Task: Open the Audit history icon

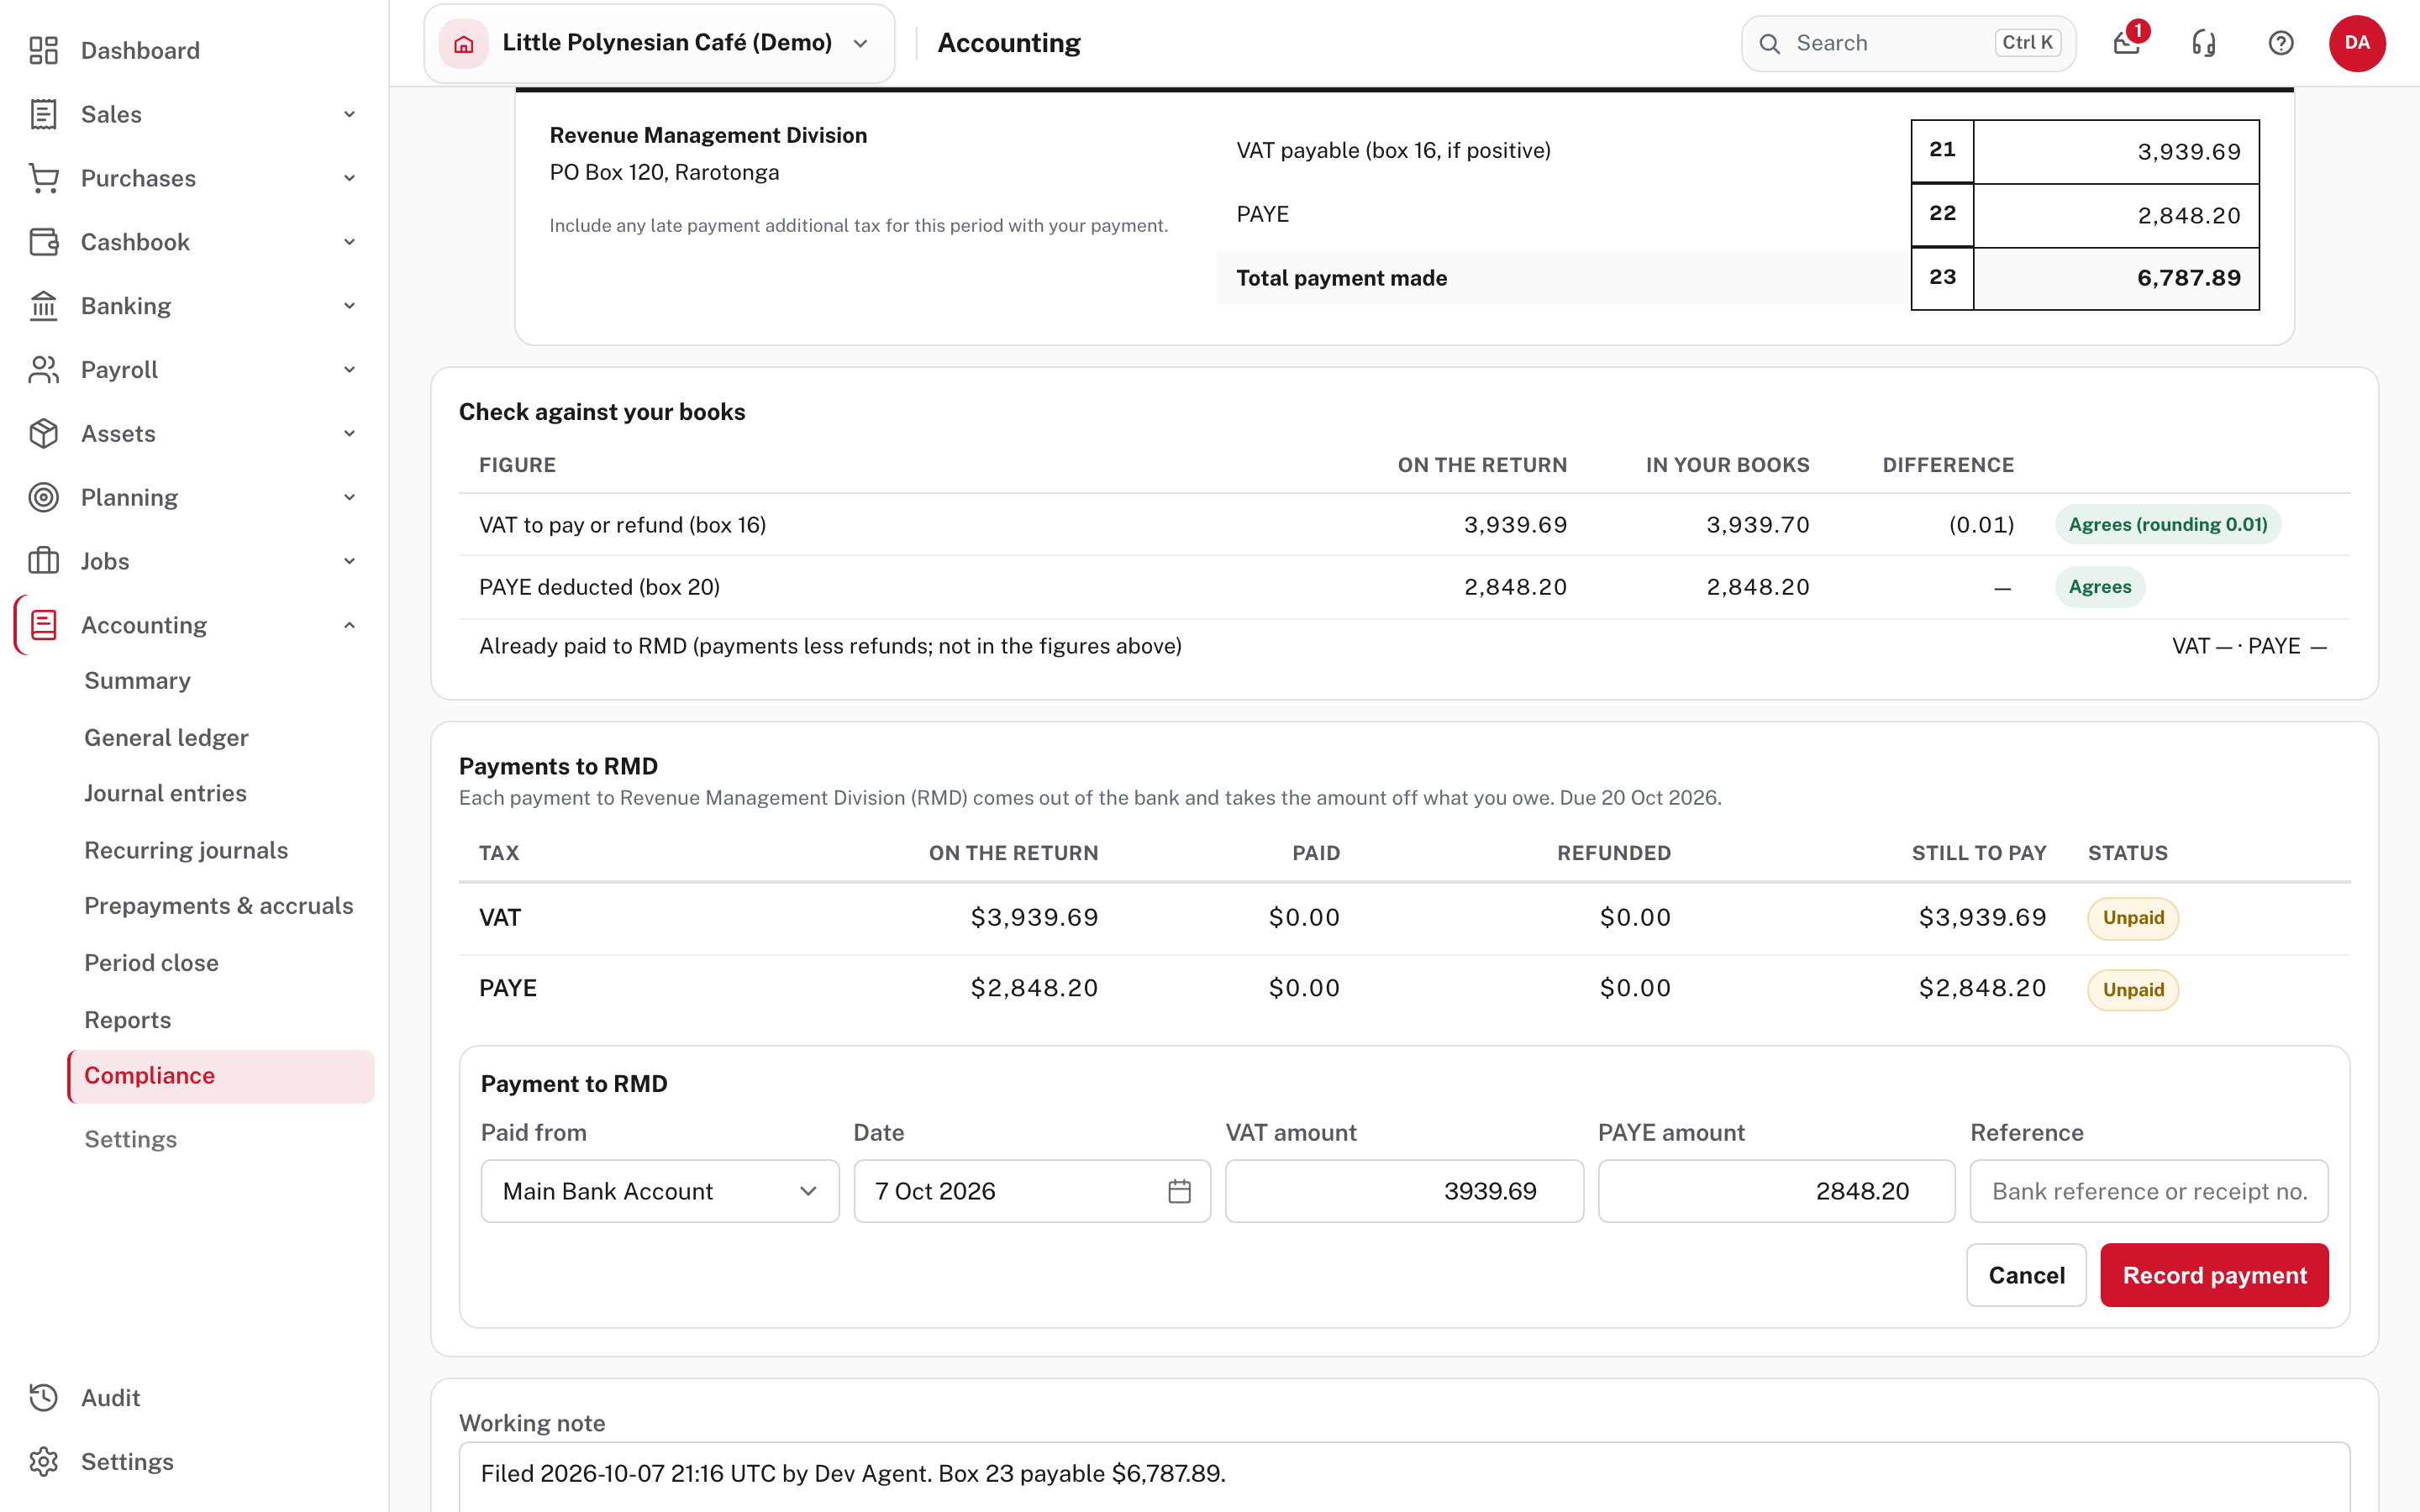Action: [x=44, y=1398]
